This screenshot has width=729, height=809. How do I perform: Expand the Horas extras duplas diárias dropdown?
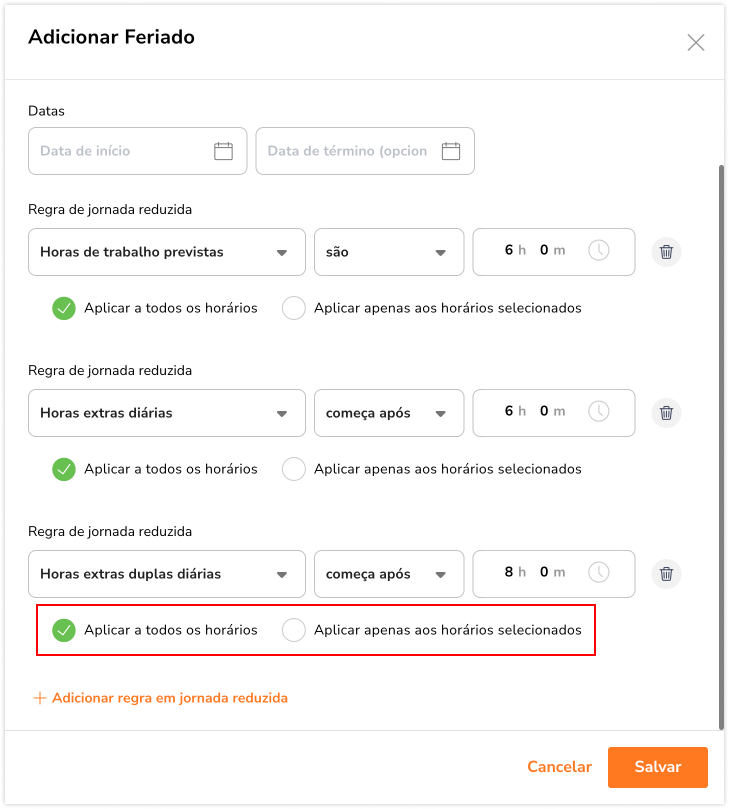167,574
